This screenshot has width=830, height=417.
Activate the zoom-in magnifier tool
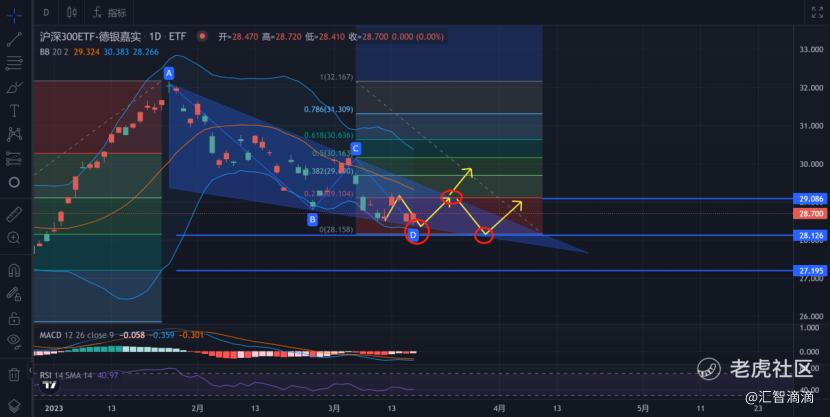(x=14, y=238)
